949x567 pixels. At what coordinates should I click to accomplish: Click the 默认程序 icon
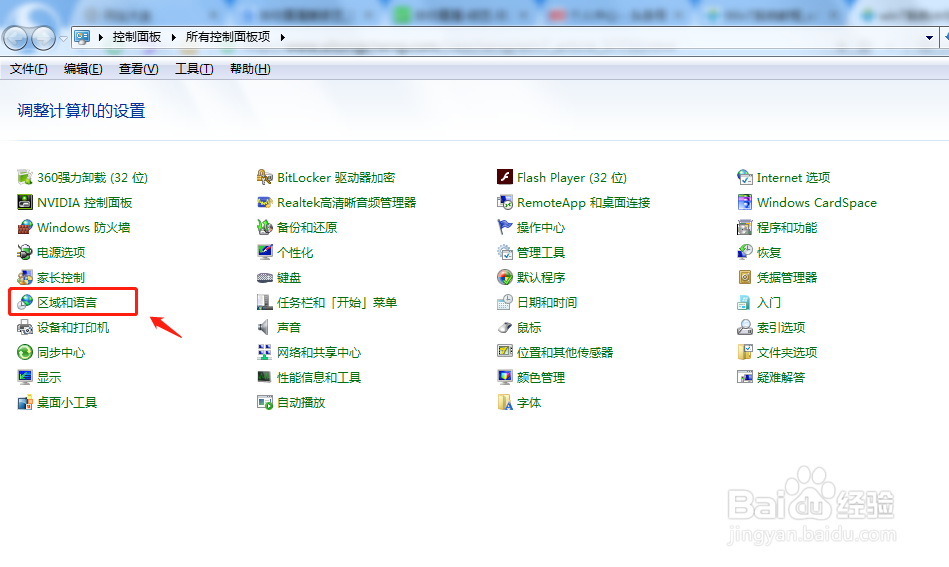505,277
